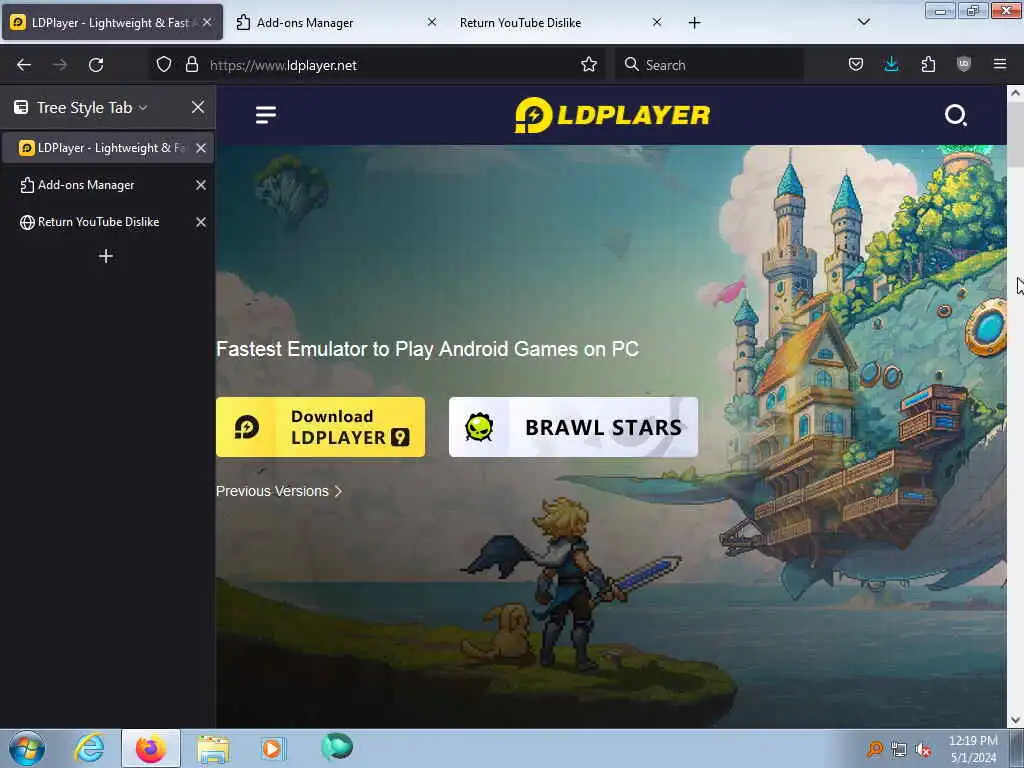
Task: Select LDPlayer item in tree sidebar
Action: point(108,148)
